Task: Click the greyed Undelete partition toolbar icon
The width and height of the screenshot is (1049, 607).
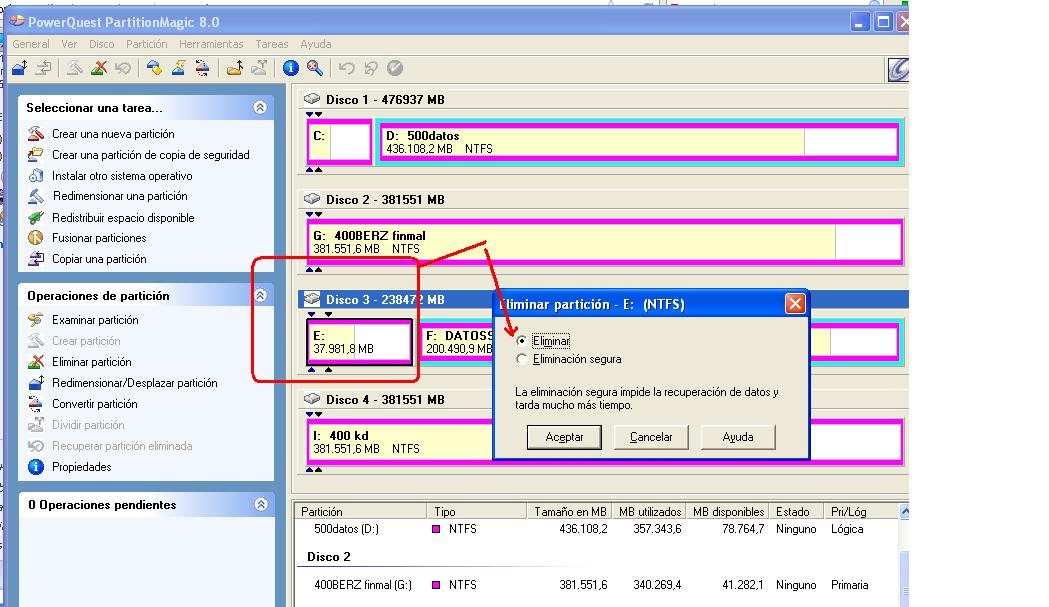Action: click(123, 68)
